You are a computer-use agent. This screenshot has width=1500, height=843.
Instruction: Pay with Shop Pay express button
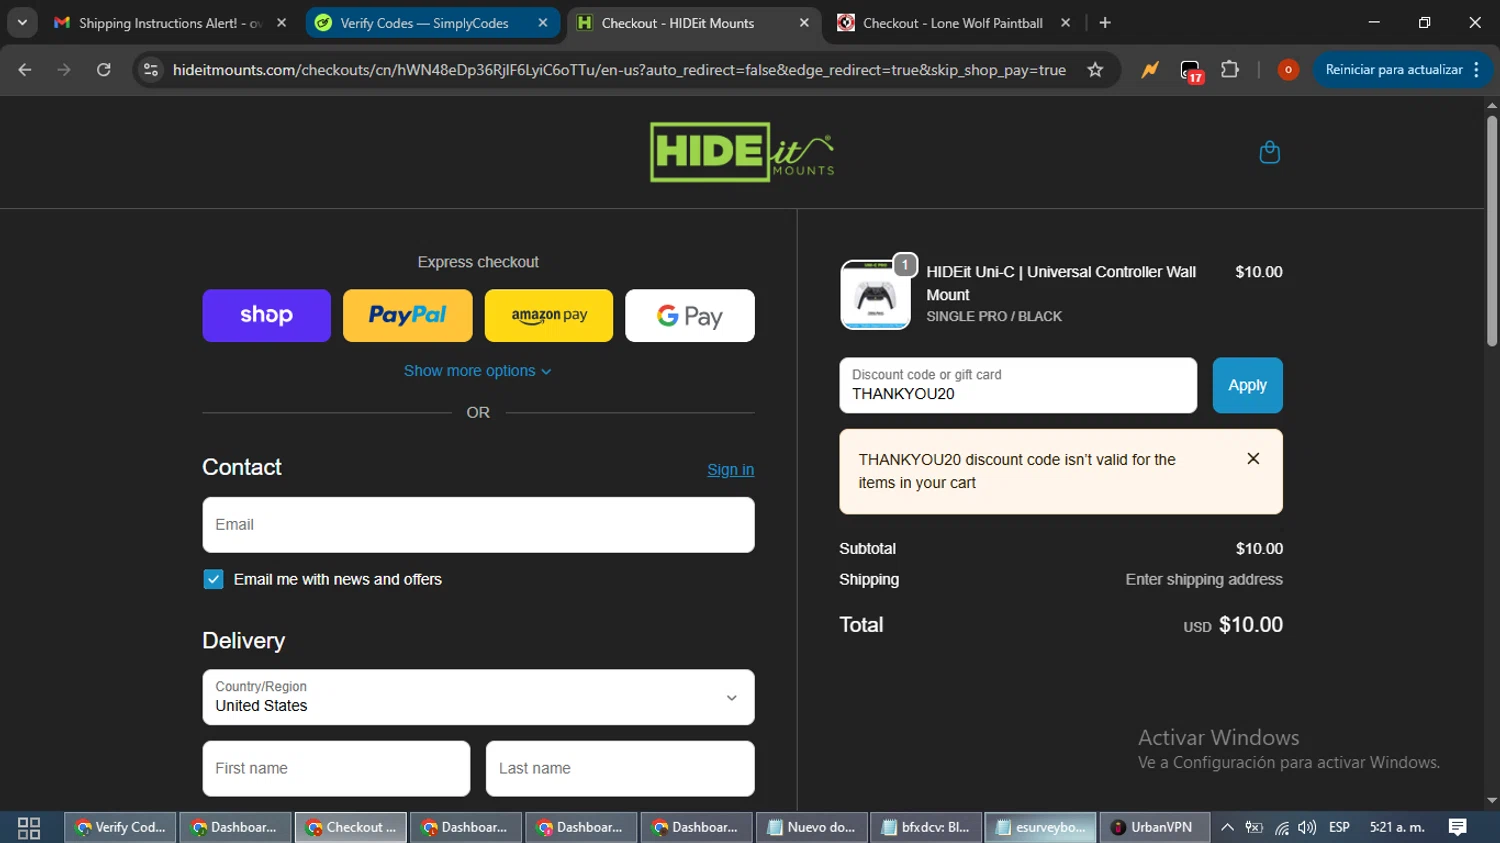tap(266, 315)
